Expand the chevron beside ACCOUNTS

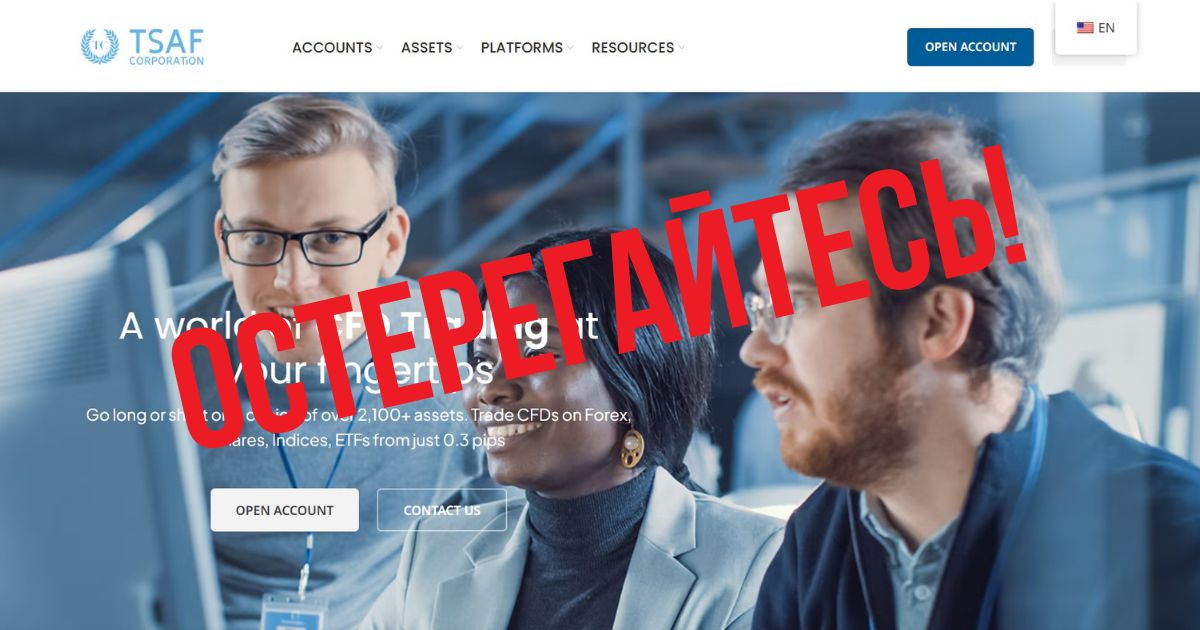[379, 48]
